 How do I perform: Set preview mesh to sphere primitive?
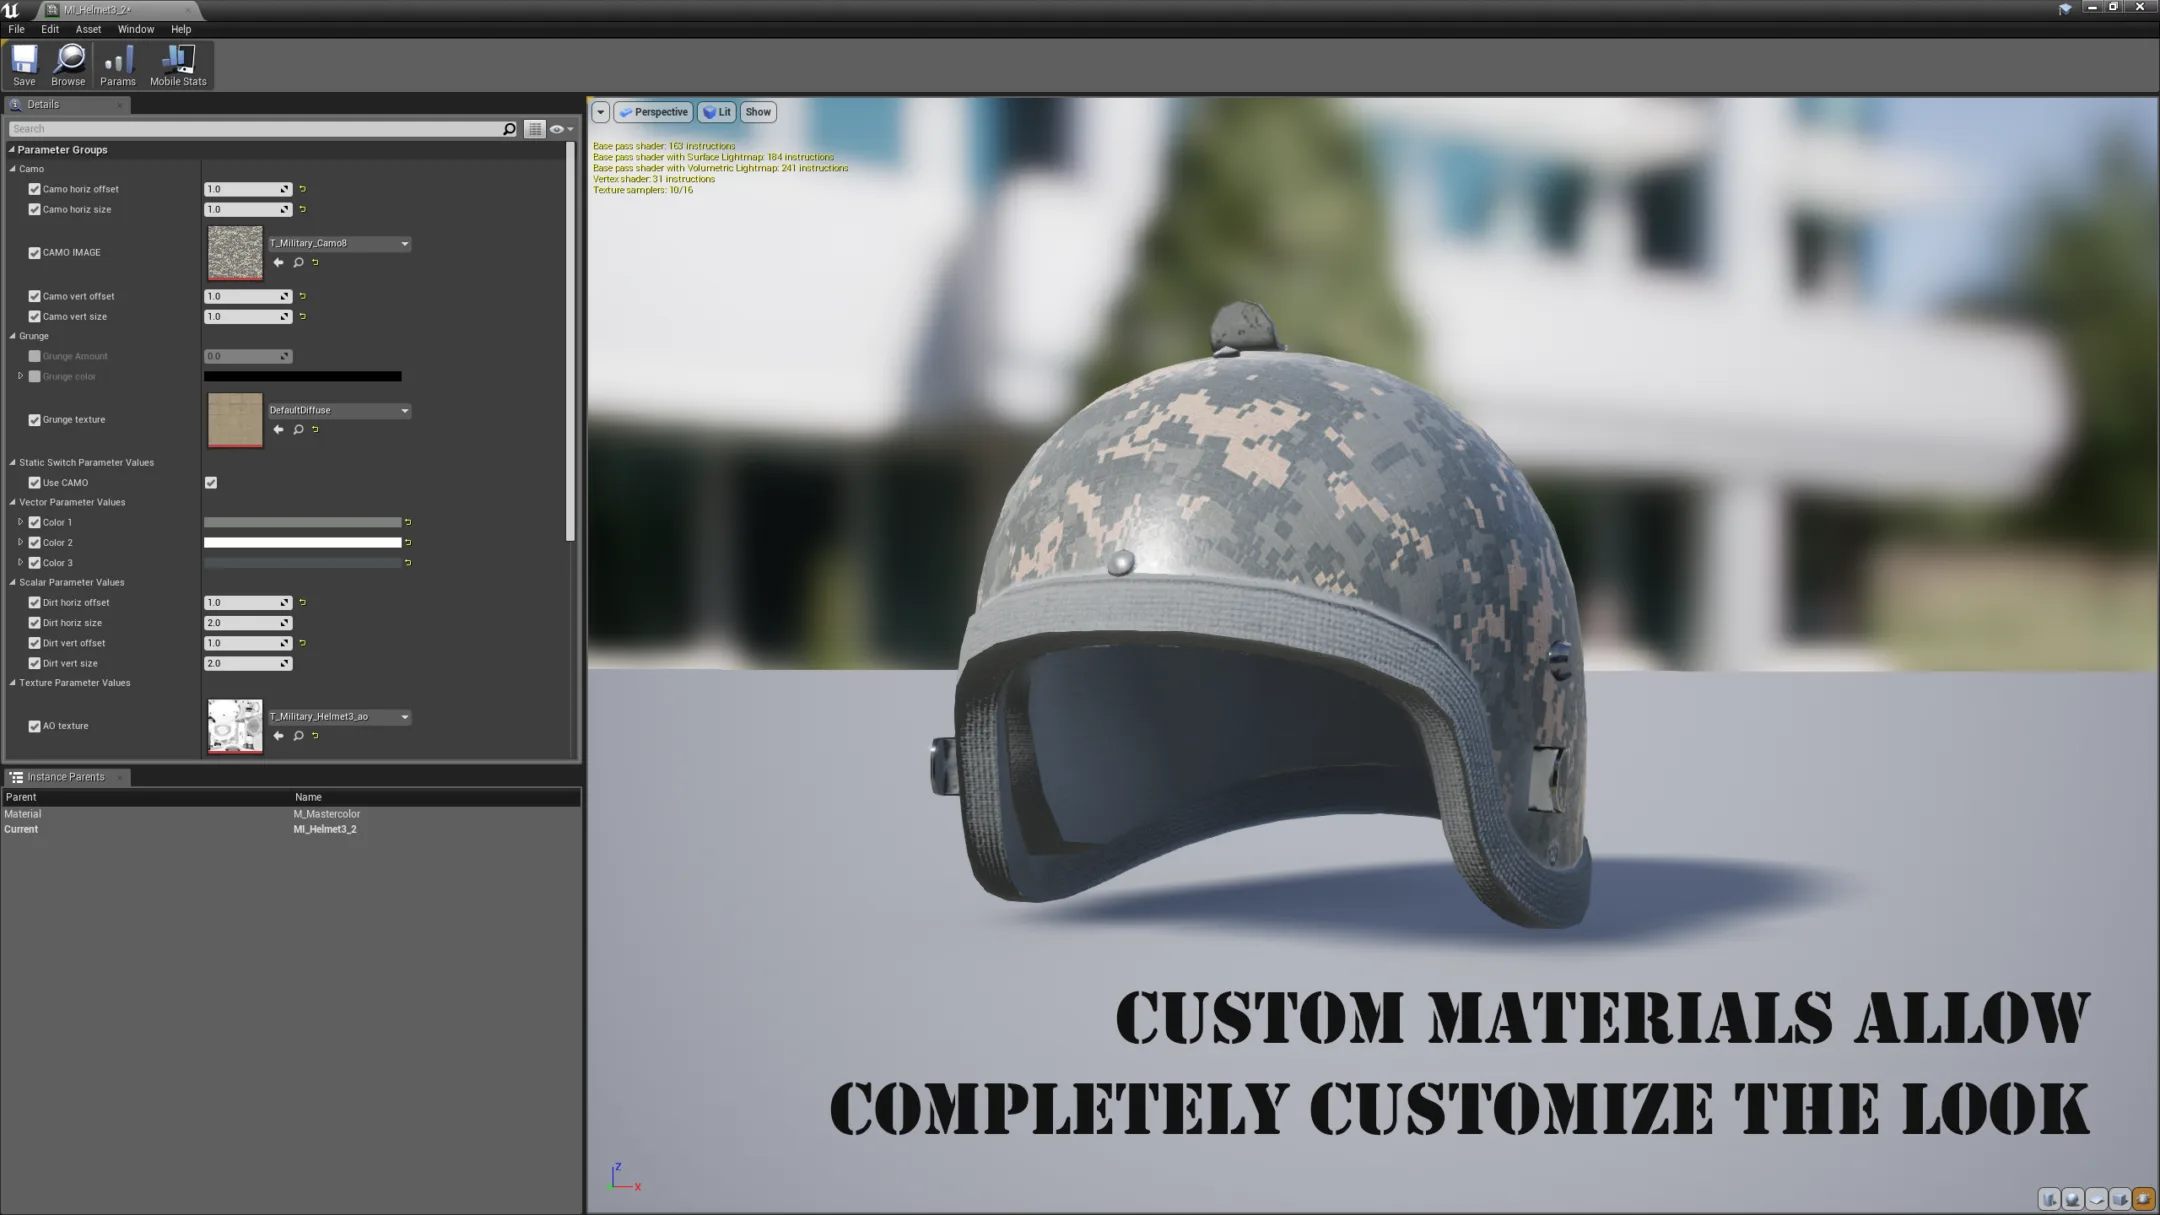pos(2073,1198)
